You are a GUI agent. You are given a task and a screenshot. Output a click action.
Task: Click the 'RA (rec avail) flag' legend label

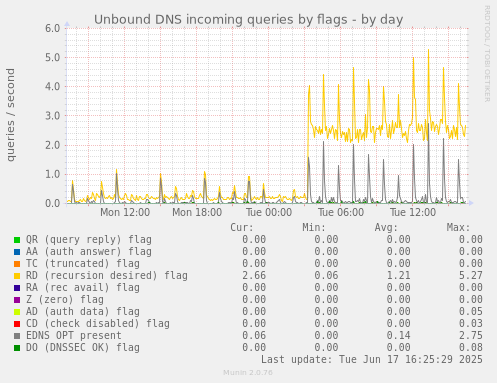83,288
